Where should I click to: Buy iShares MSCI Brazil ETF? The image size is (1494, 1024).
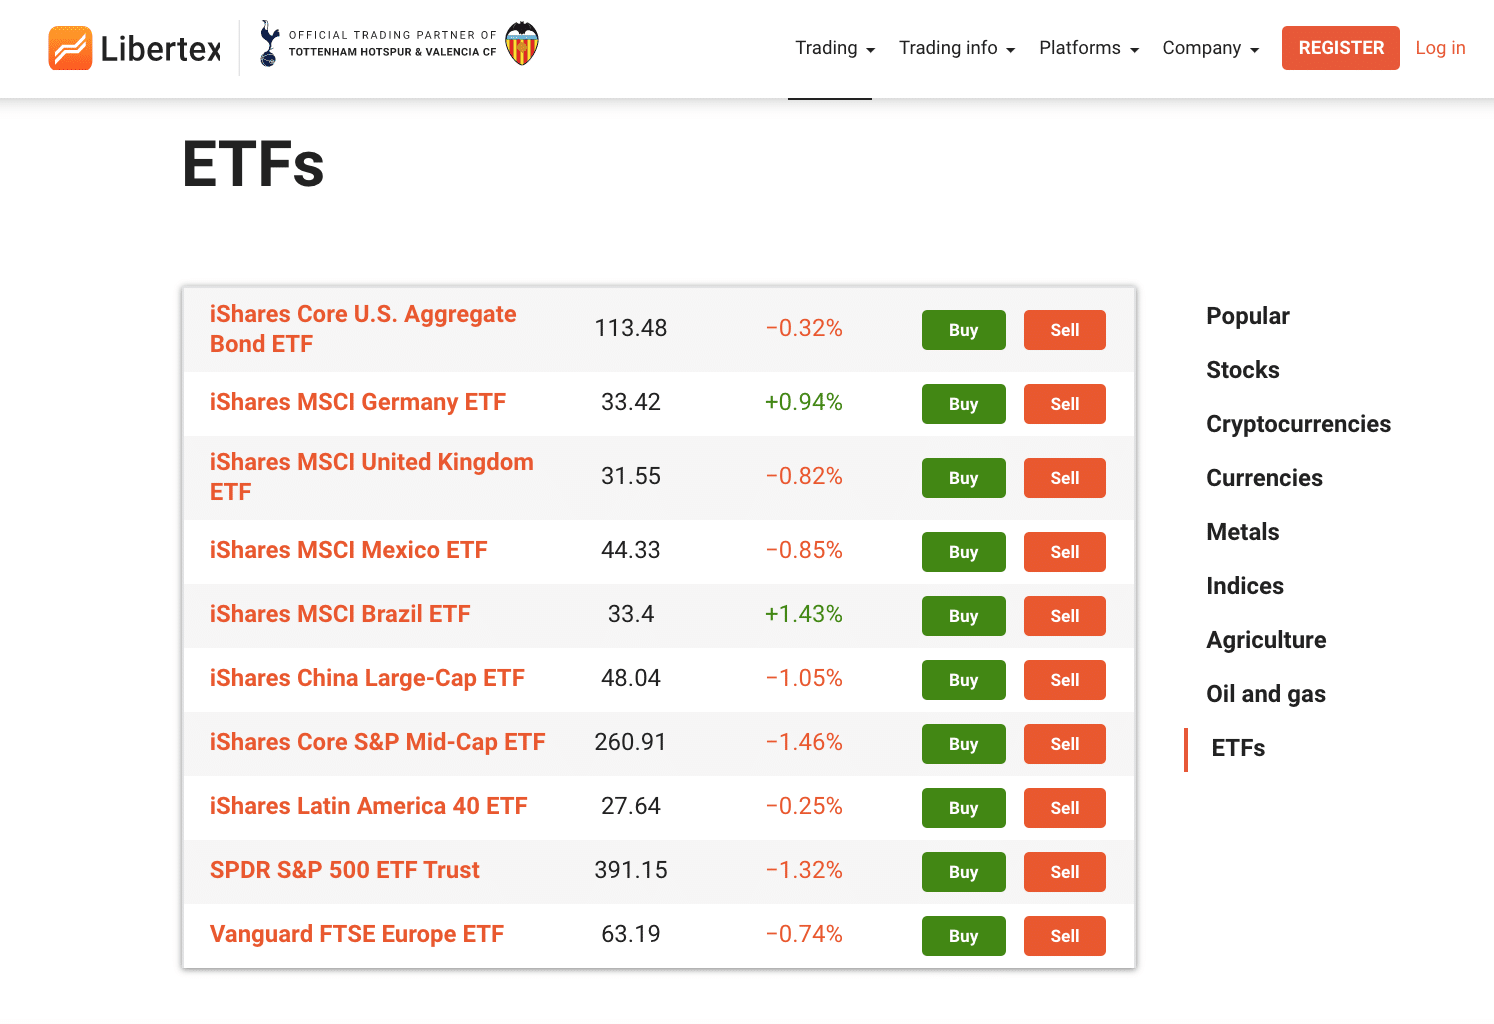coord(963,616)
